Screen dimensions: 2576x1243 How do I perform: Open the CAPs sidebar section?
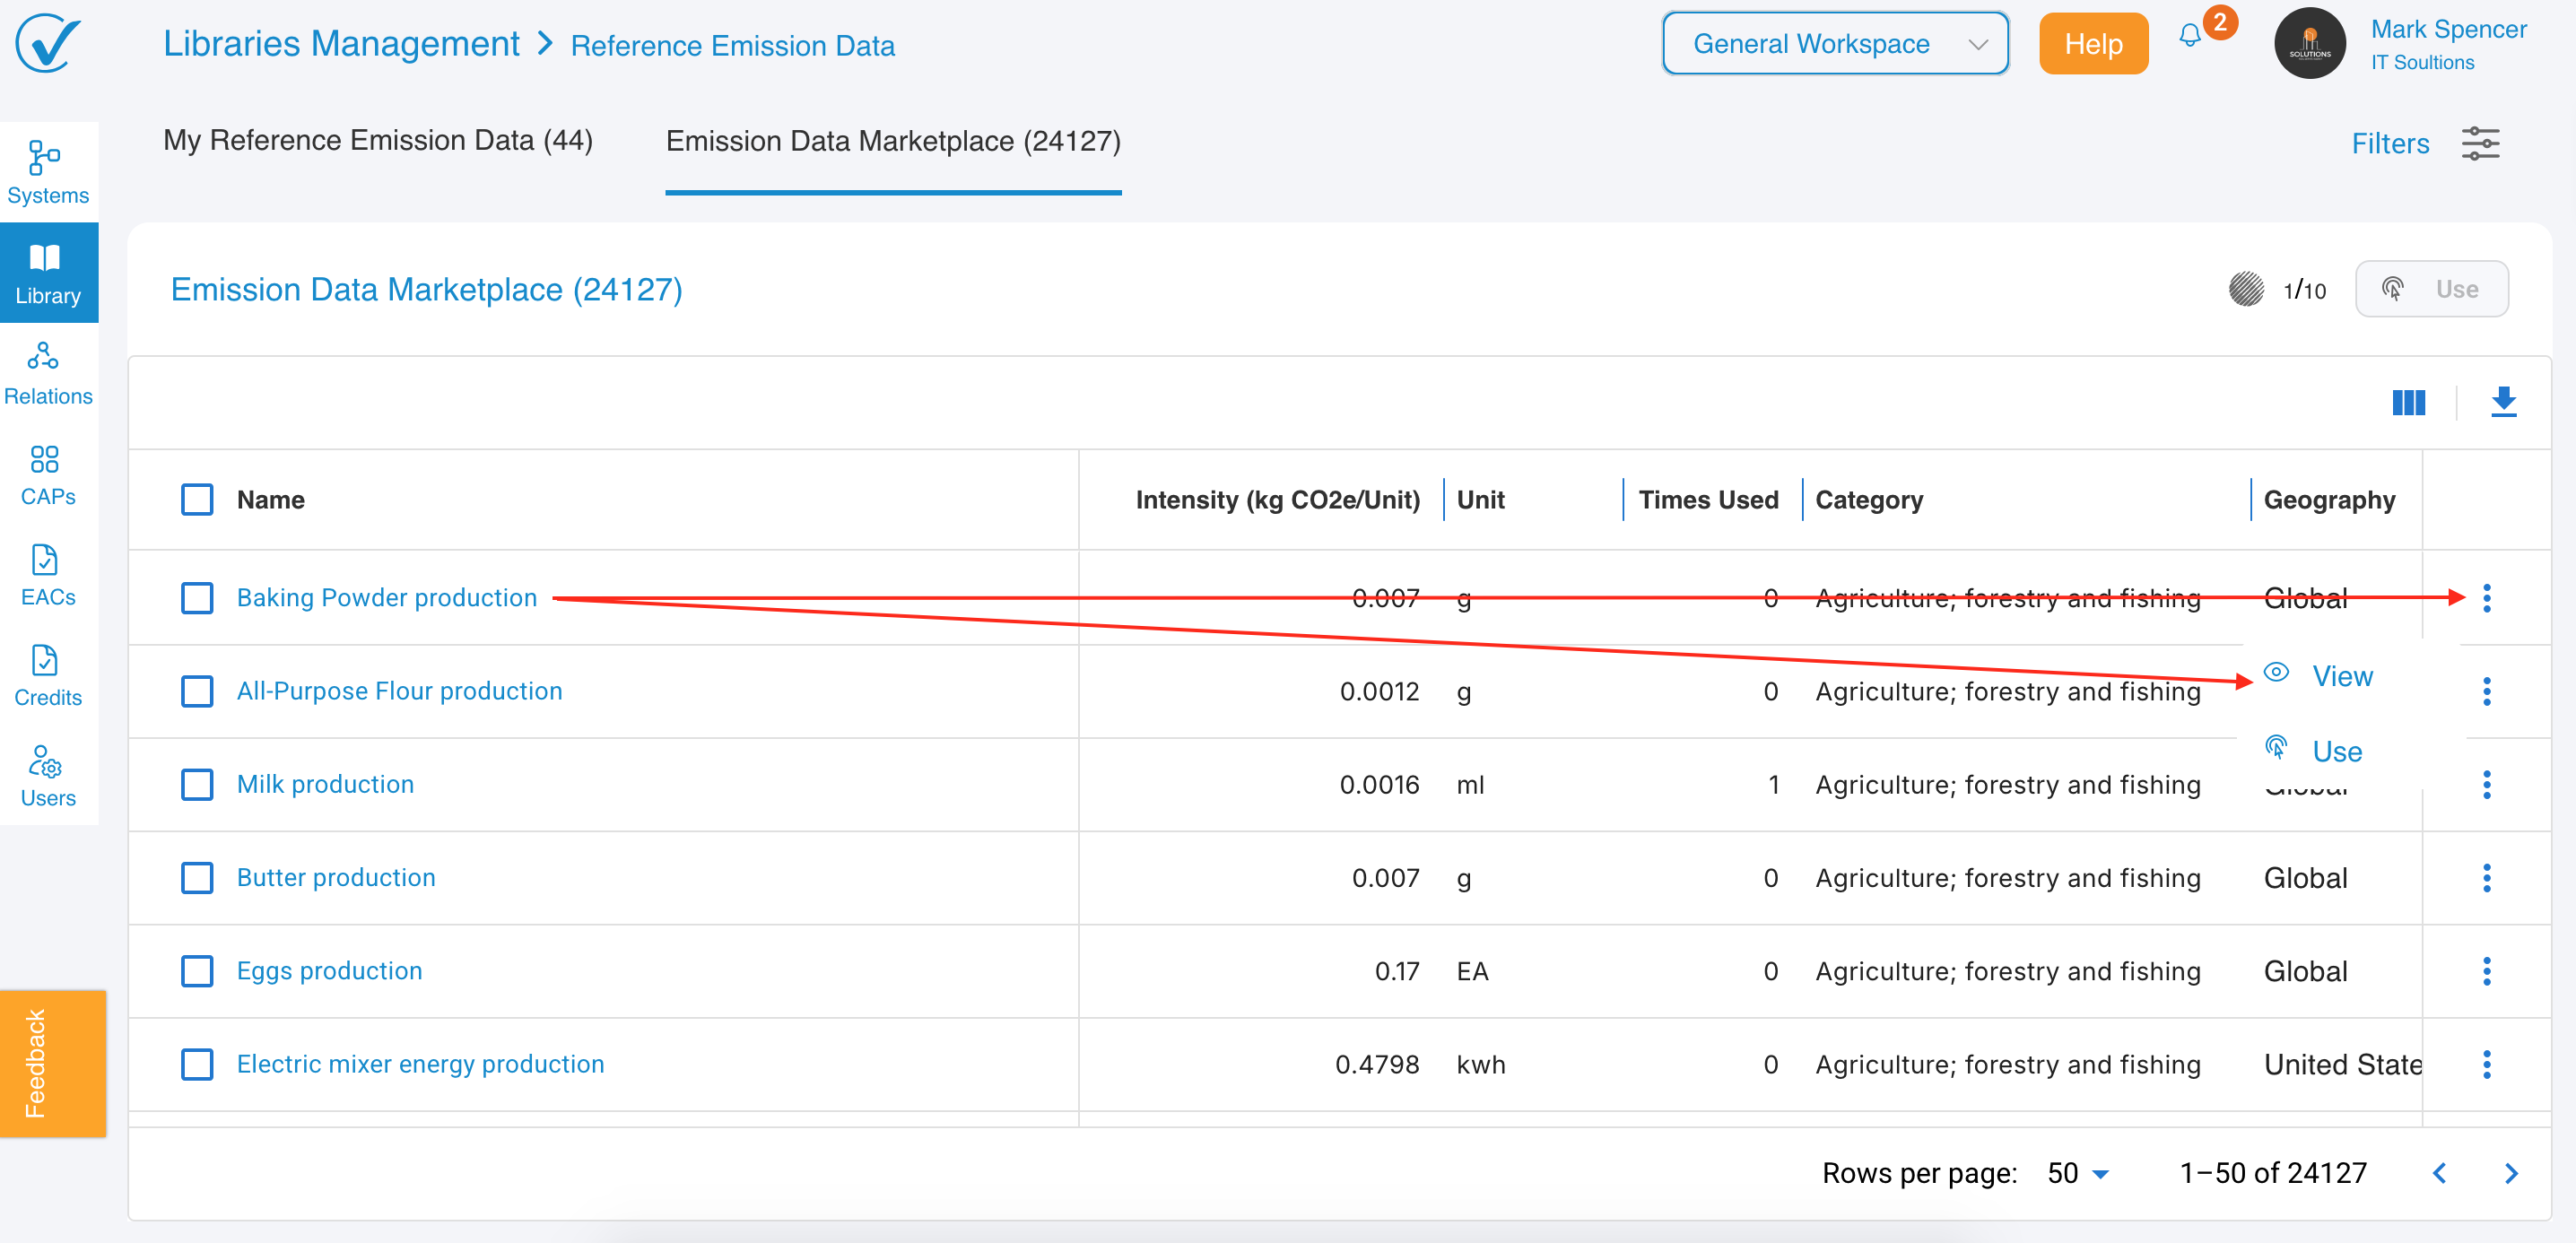click(48, 474)
